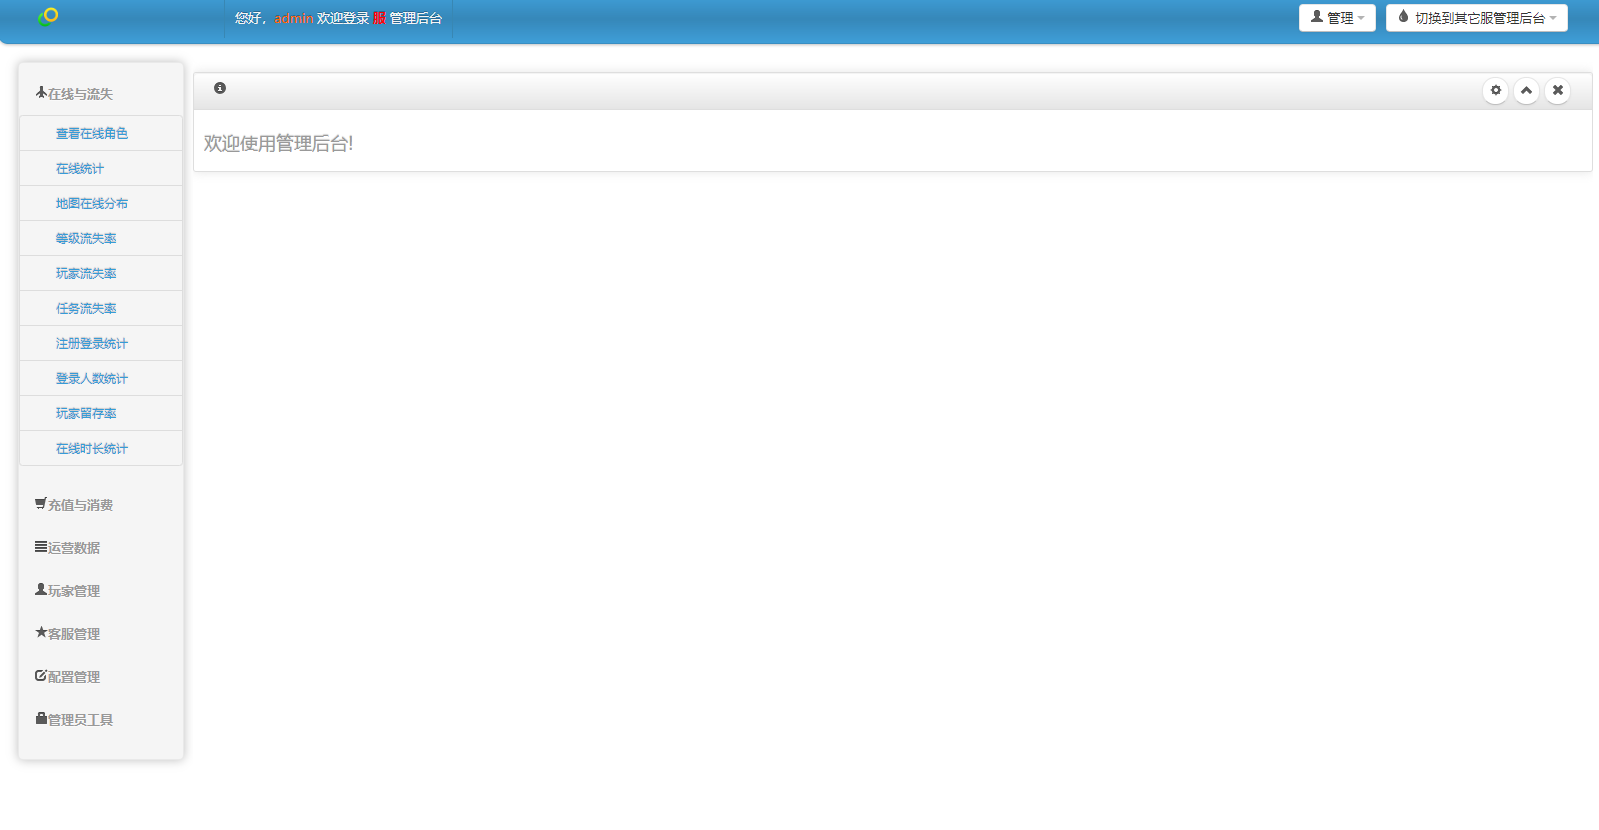The height and width of the screenshot is (830, 1599).
Task: Open panel settings gear icon
Action: [1496, 90]
